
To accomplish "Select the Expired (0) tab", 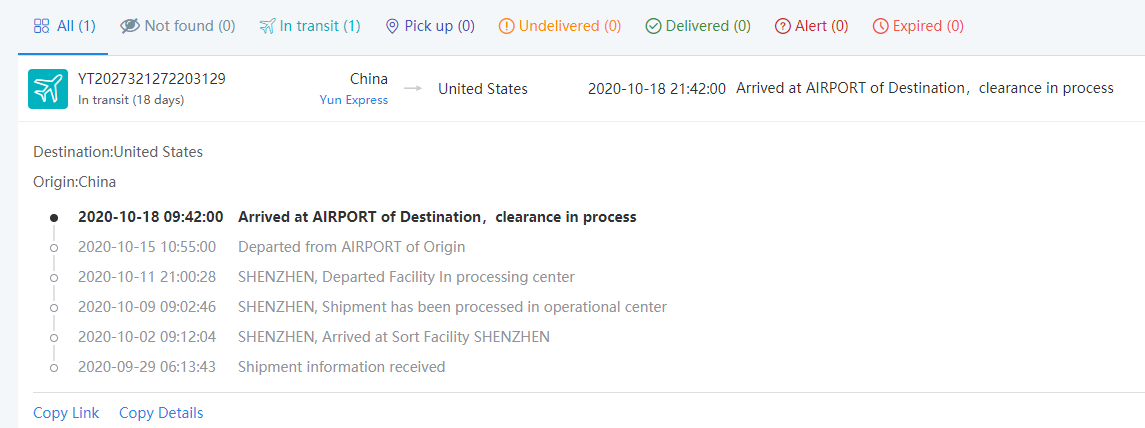I will pyautogui.click(x=918, y=26).
